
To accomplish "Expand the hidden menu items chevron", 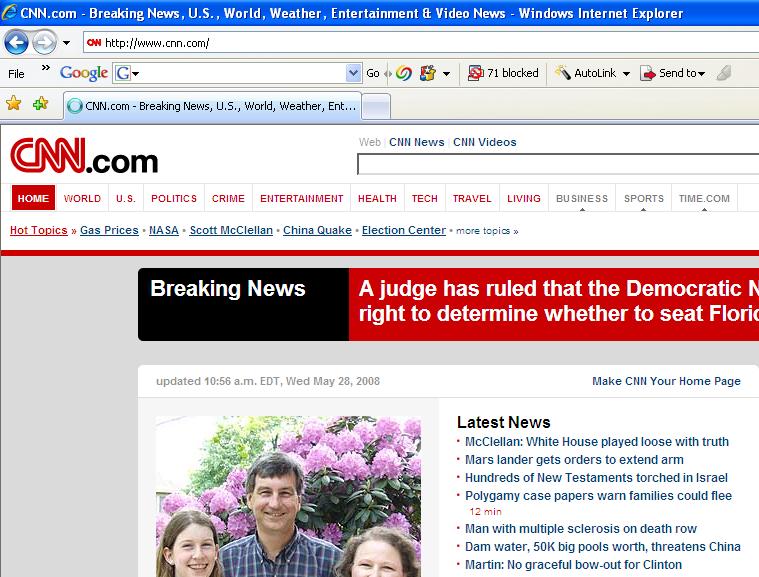I will pyautogui.click(x=45, y=68).
